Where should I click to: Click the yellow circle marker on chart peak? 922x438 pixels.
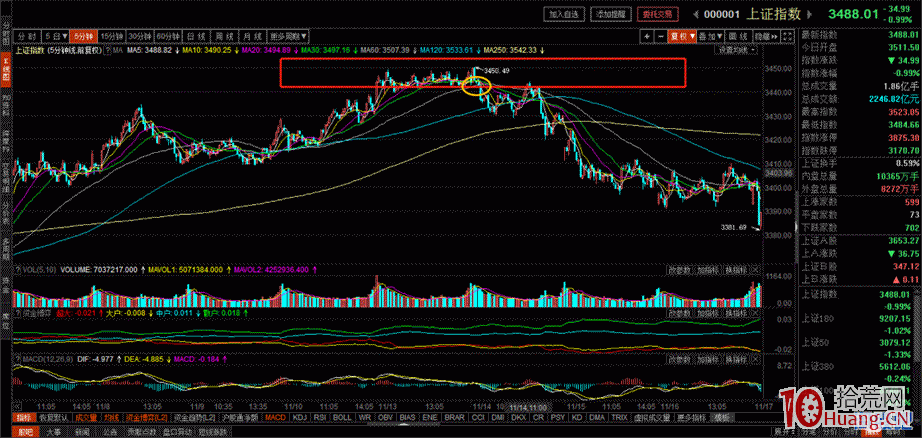477,86
